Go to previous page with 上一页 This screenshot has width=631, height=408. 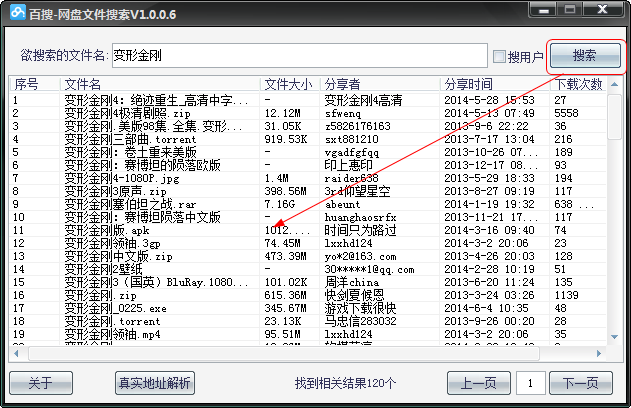(x=478, y=383)
